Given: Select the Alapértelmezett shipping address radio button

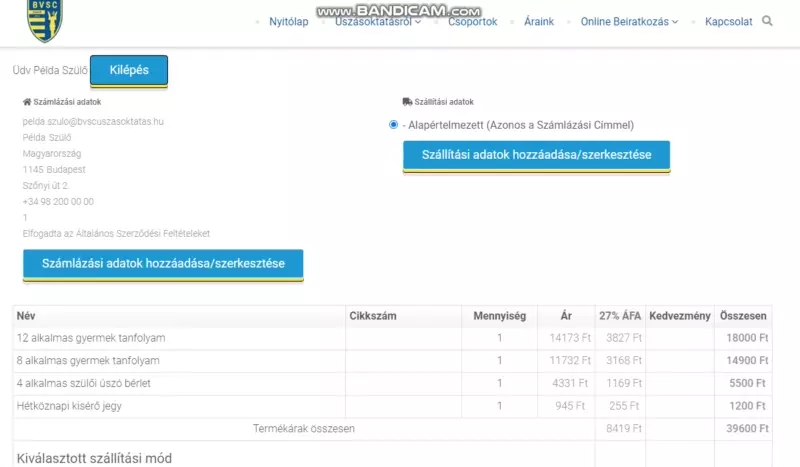Looking at the screenshot, I should click(x=394, y=125).
